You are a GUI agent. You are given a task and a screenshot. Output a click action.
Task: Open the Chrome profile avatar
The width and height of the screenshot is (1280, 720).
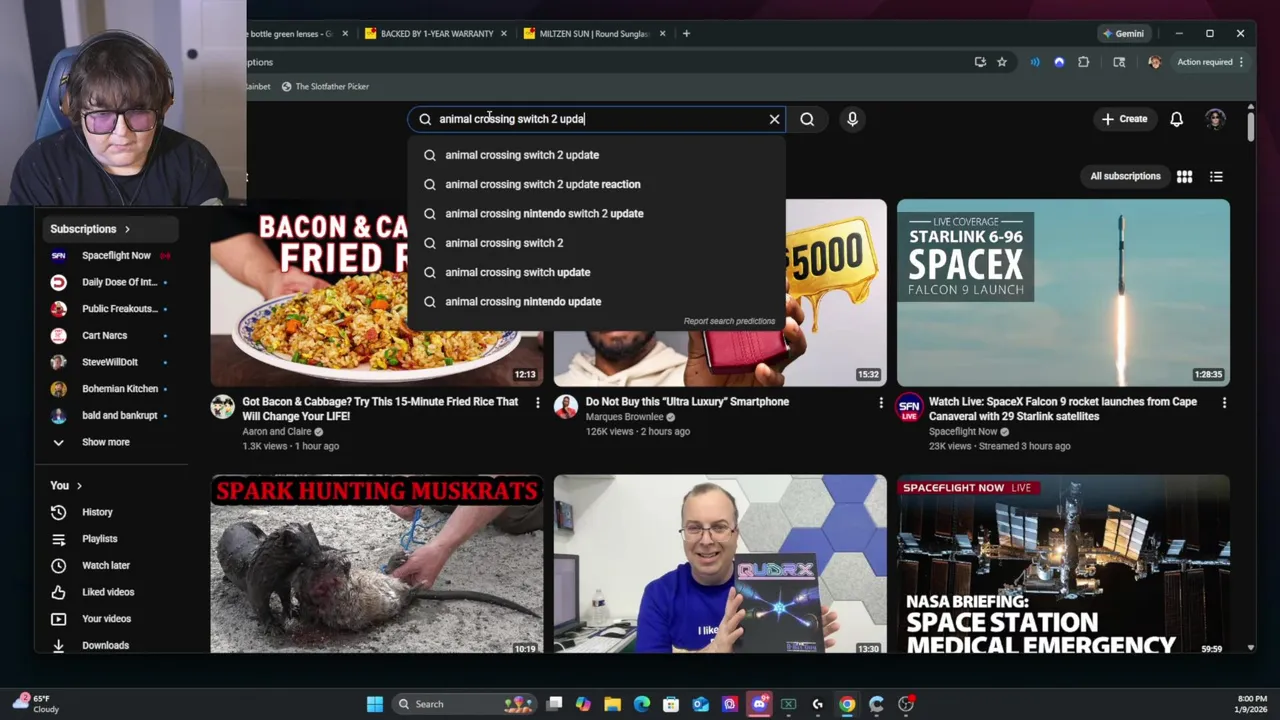(1155, 62)
